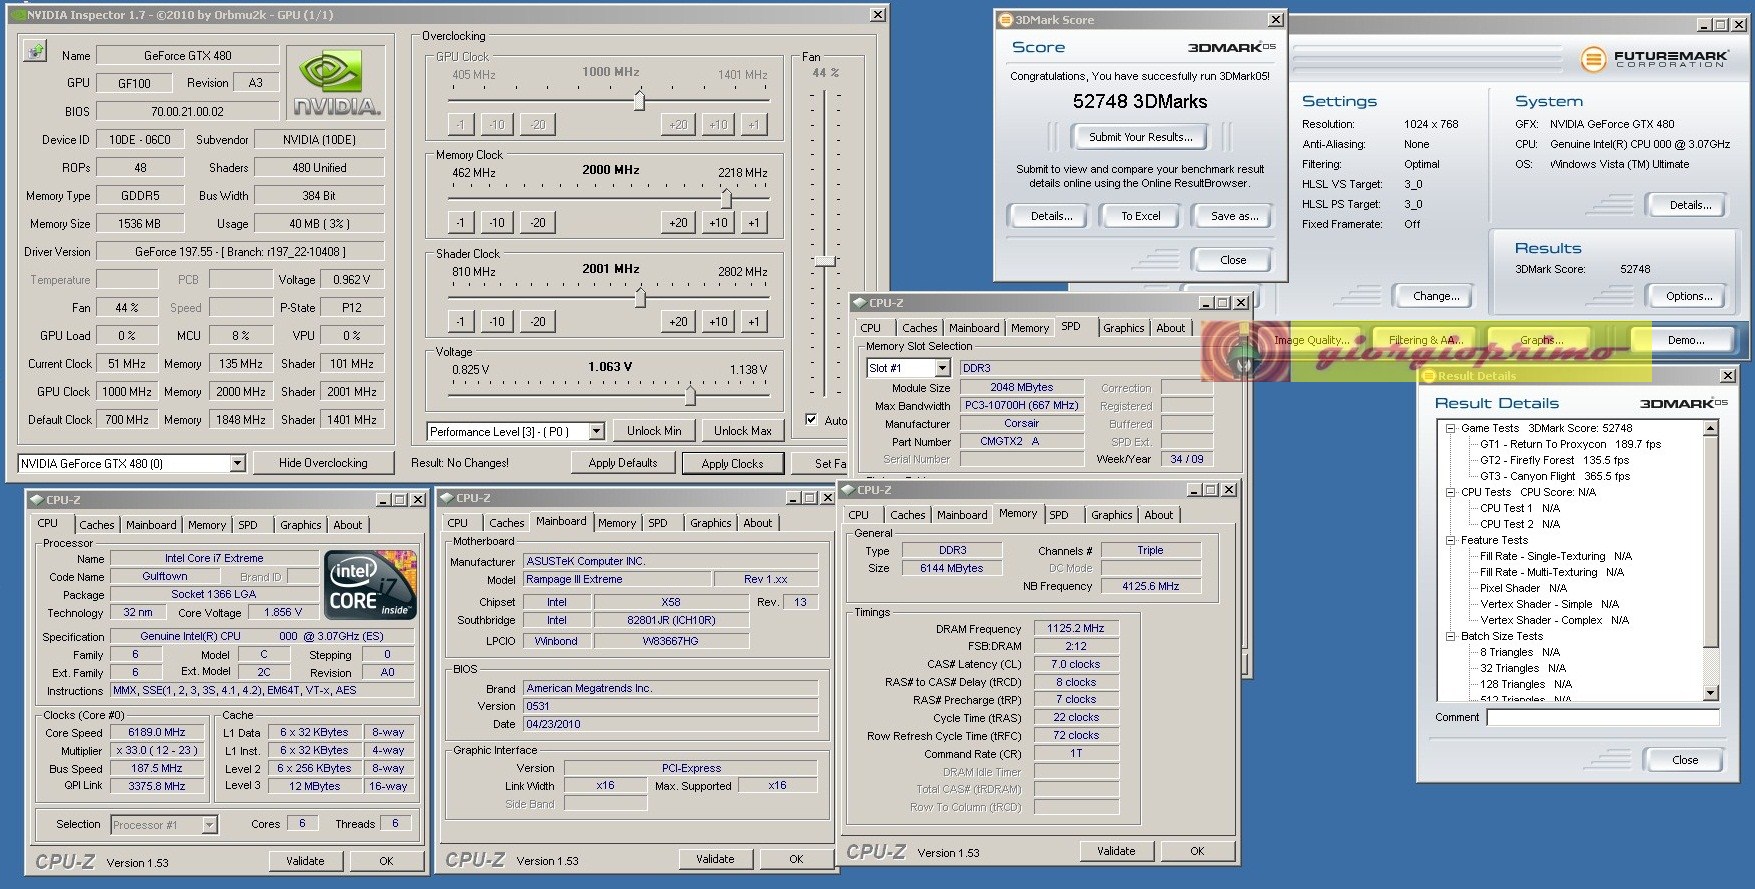
Task: Click the Intel Core i7 inside logo
Action: 371,584
